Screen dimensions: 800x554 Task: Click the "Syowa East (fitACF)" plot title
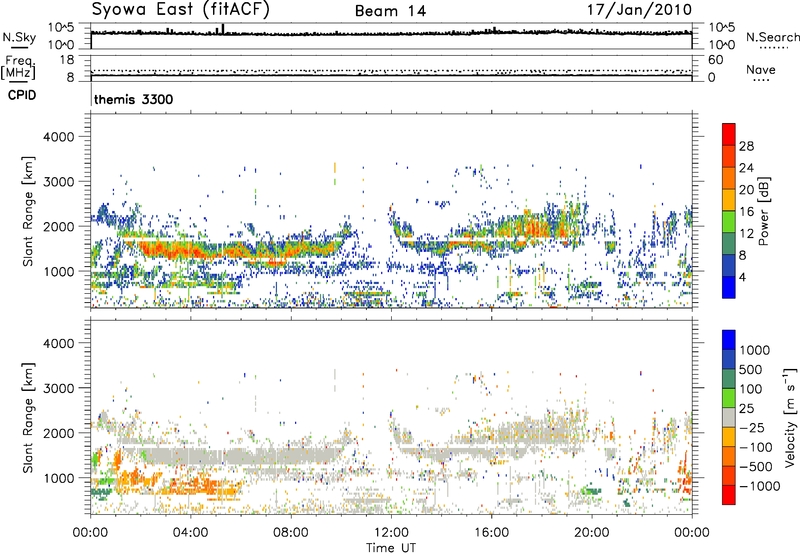[181, 9]
